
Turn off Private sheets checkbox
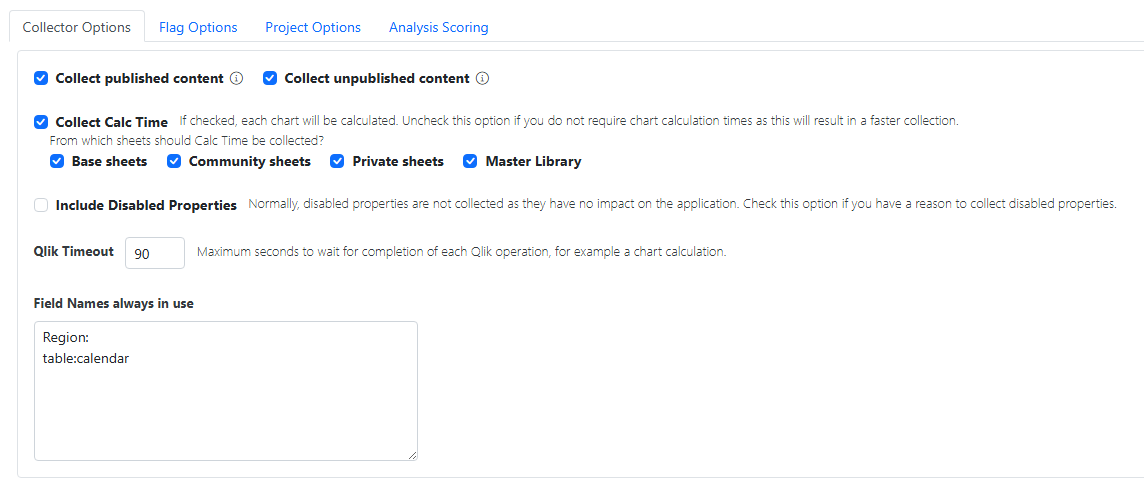coord(338,161)
